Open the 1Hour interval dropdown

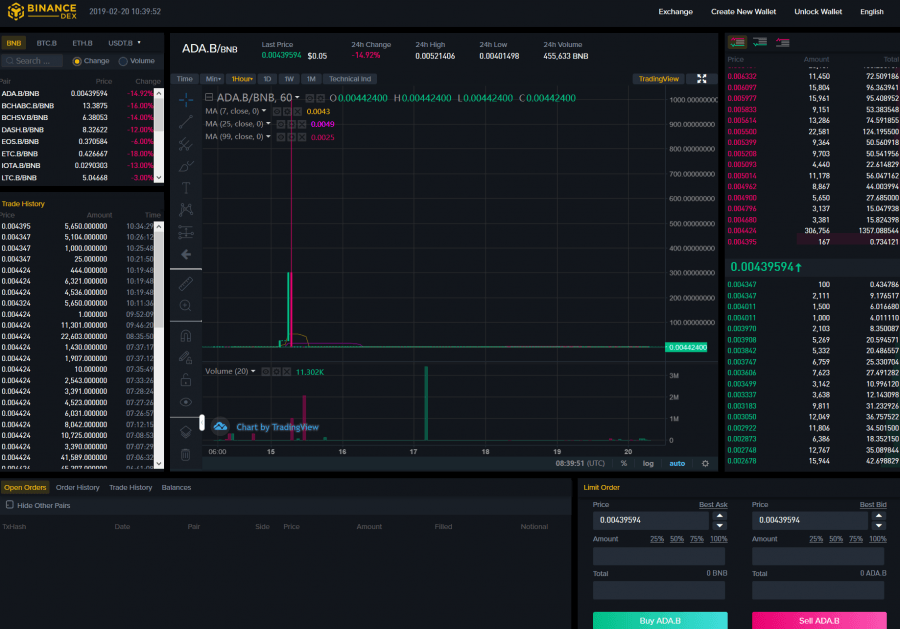pos(242,79)
